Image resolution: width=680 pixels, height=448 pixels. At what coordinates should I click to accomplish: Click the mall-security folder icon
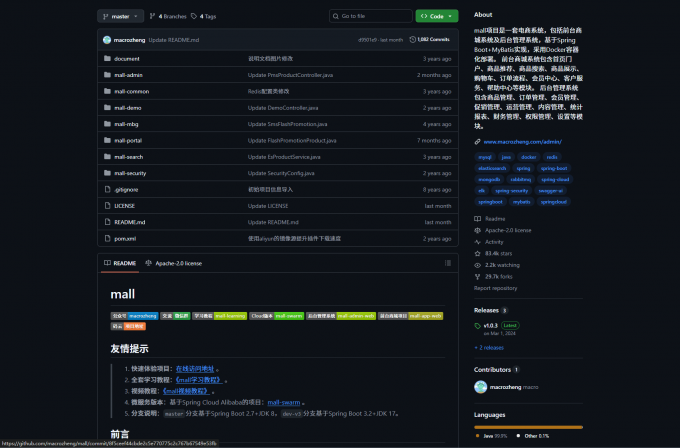tap(107, 173)
